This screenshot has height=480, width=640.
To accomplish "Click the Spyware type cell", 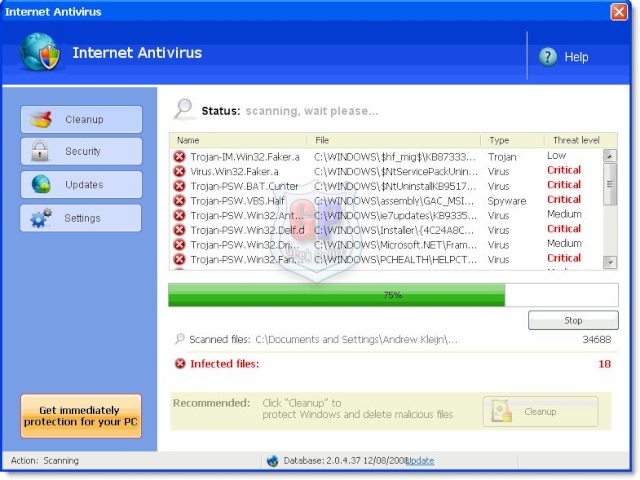I will click(x=507, y=201).
